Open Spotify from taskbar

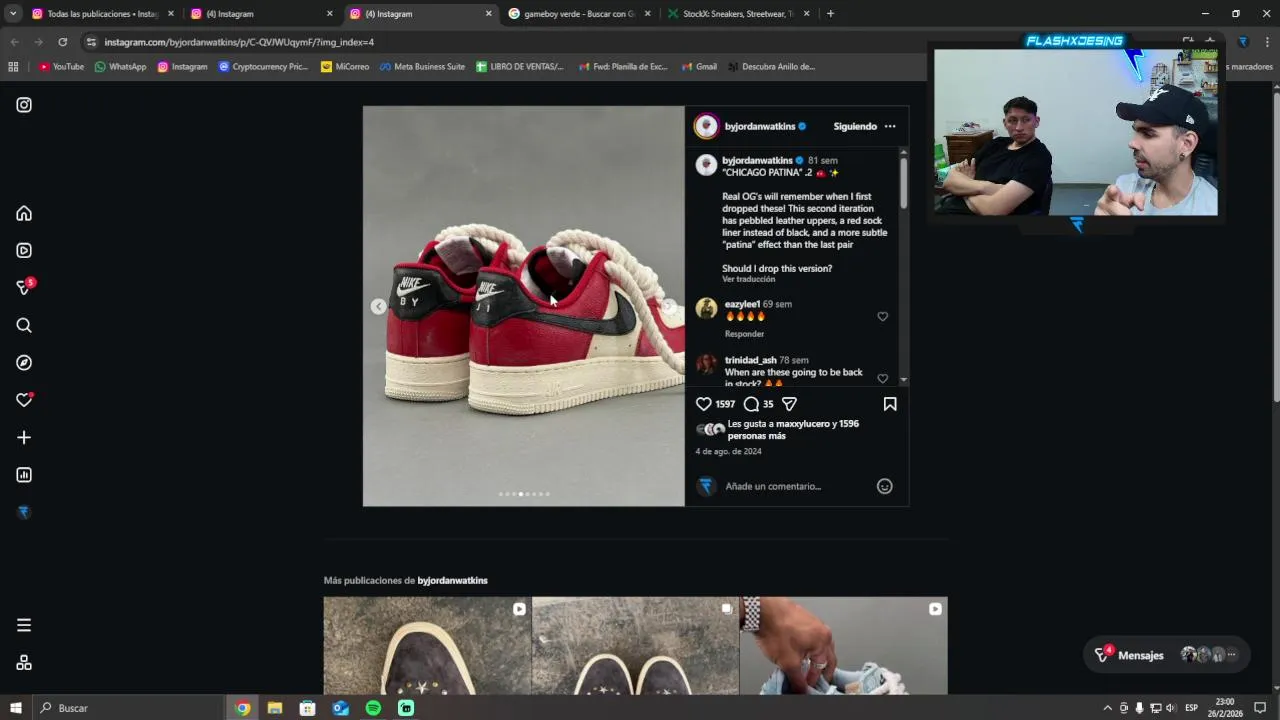point(373,708)
